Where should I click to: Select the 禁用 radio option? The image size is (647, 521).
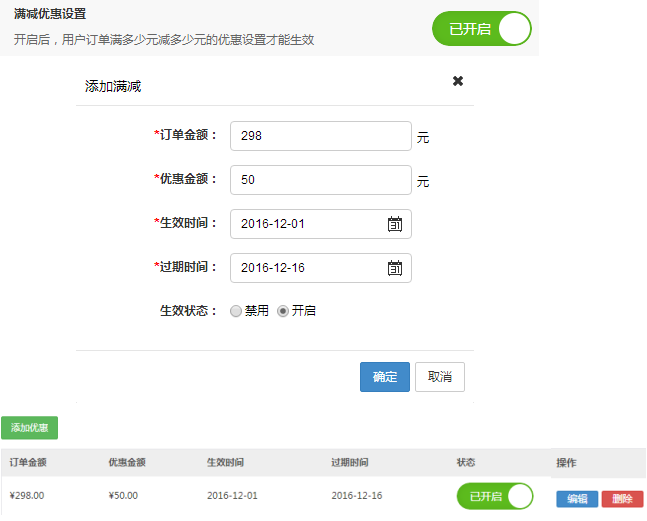click(x=236, y=311)
